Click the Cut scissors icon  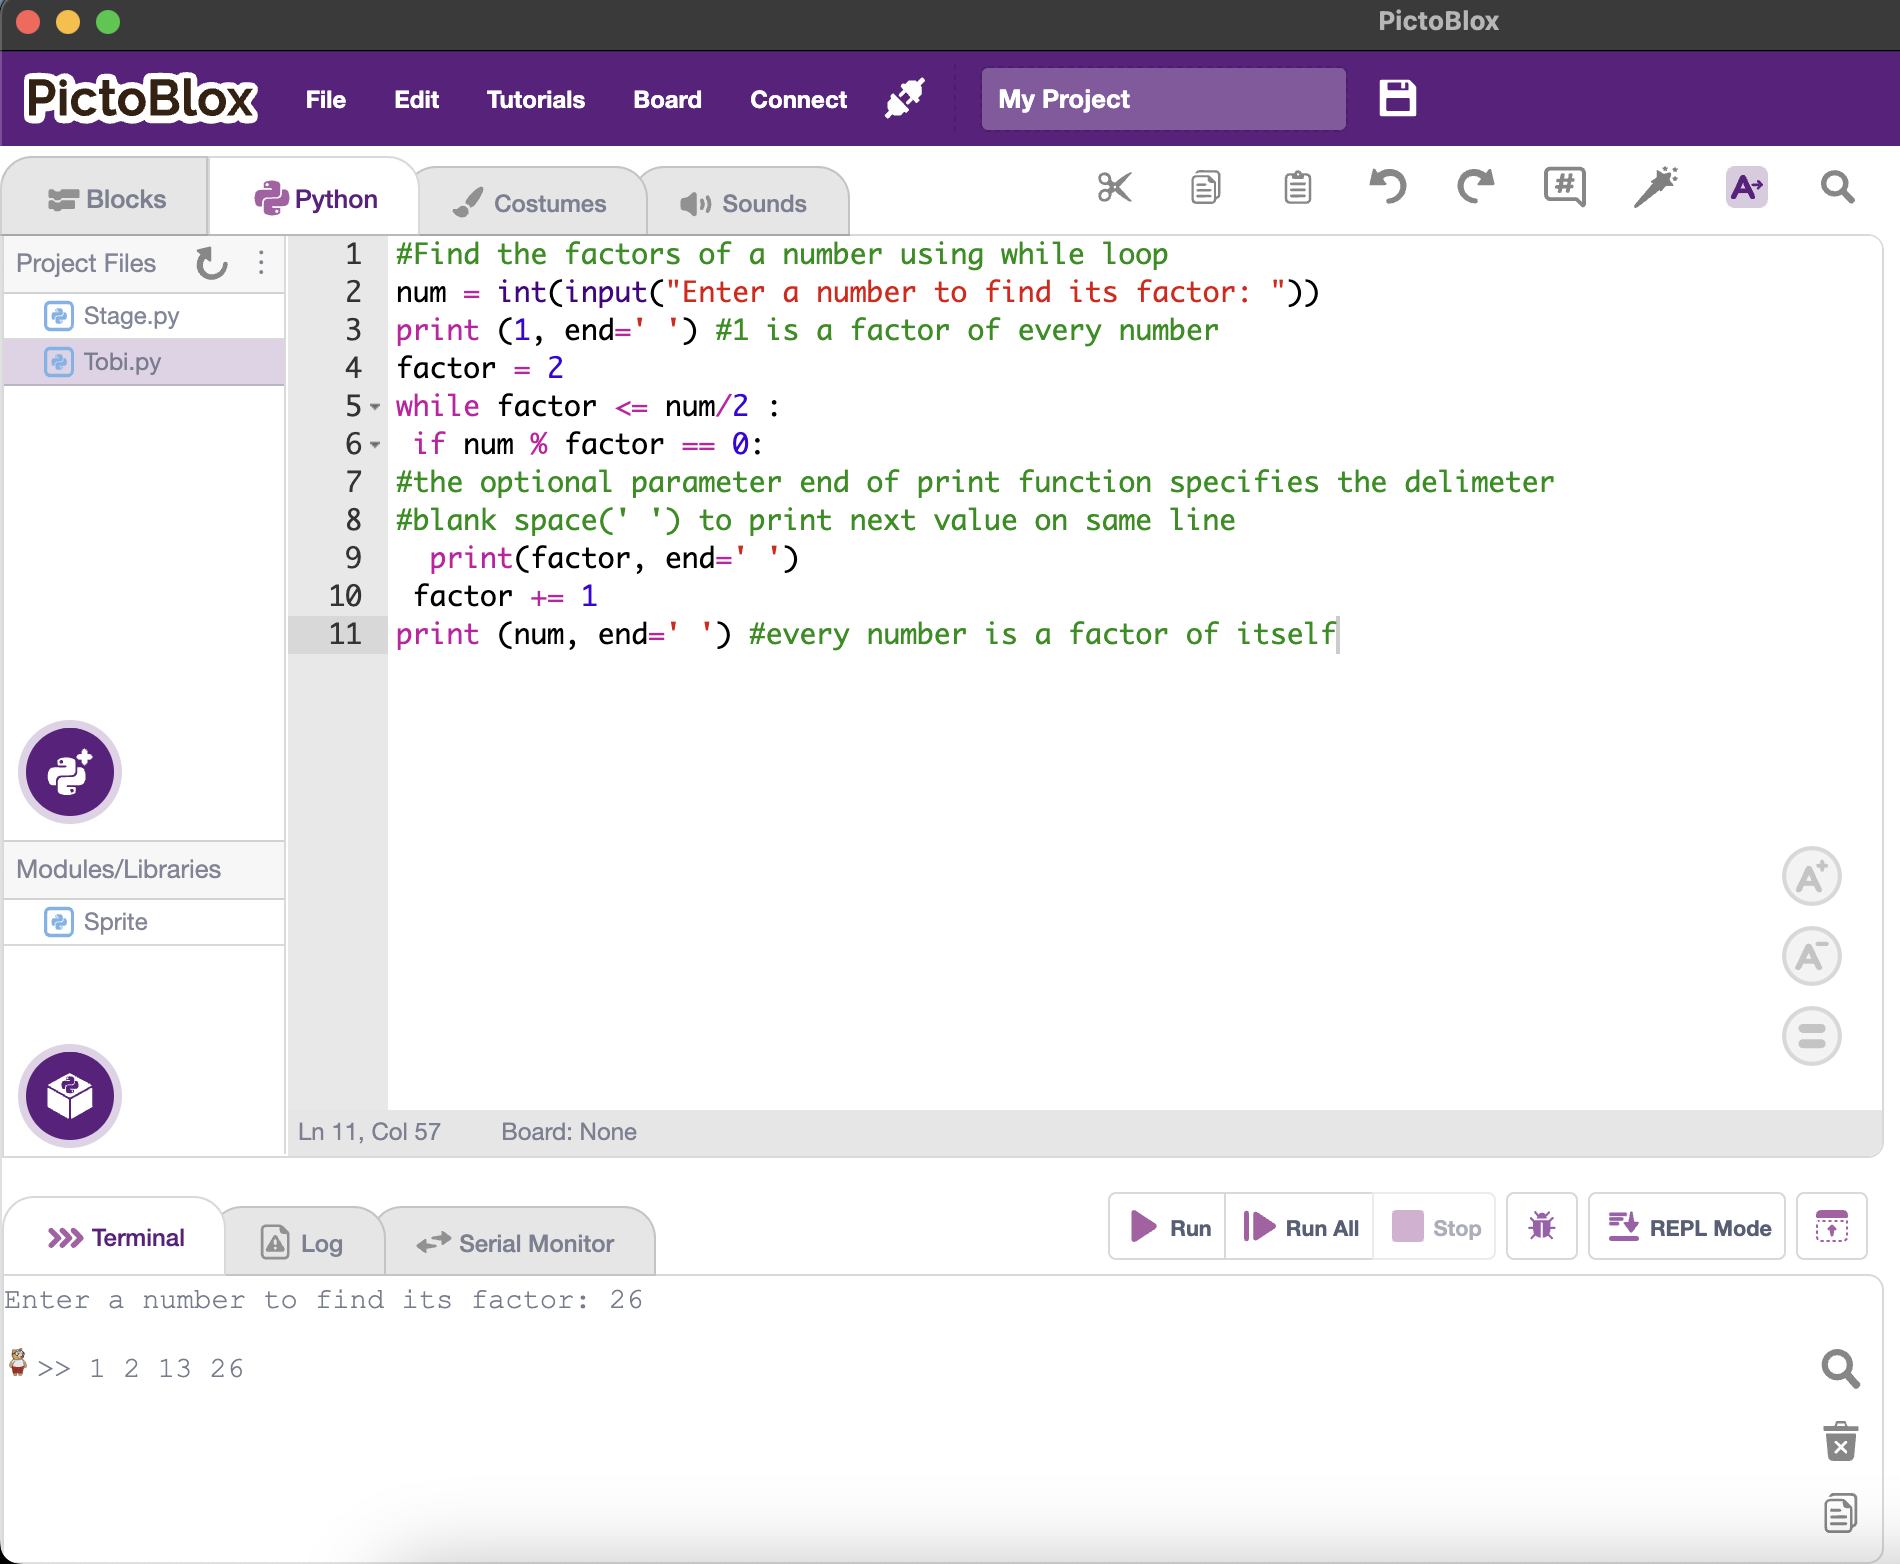tap(1114, 187)
